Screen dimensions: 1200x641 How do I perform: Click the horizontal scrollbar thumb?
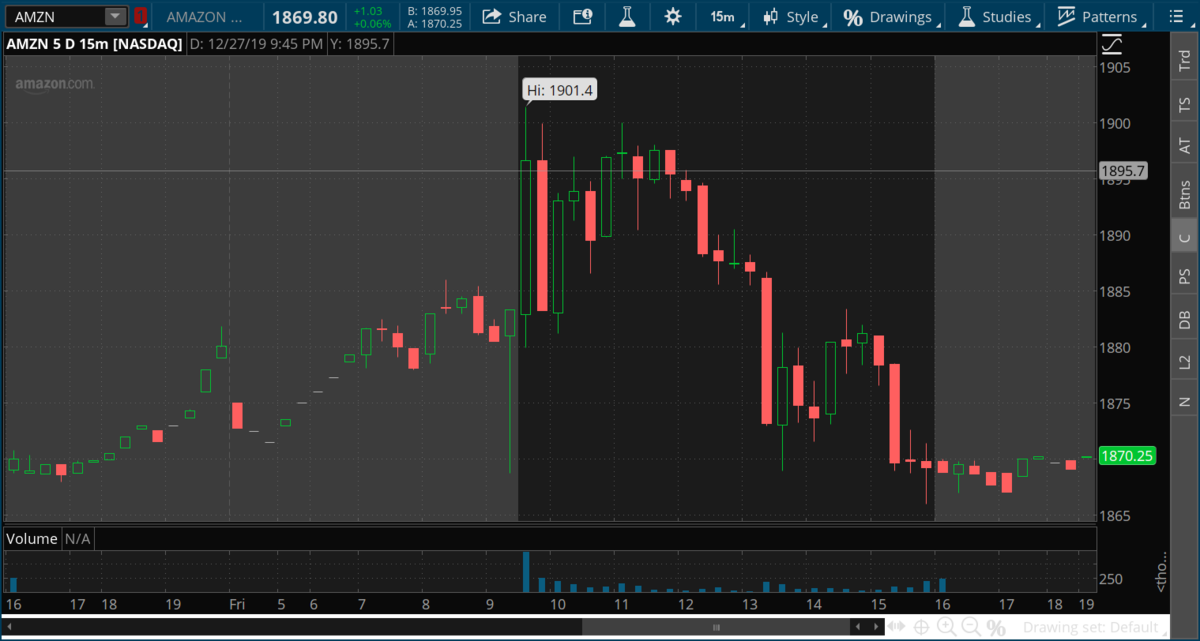click(716, 627)
